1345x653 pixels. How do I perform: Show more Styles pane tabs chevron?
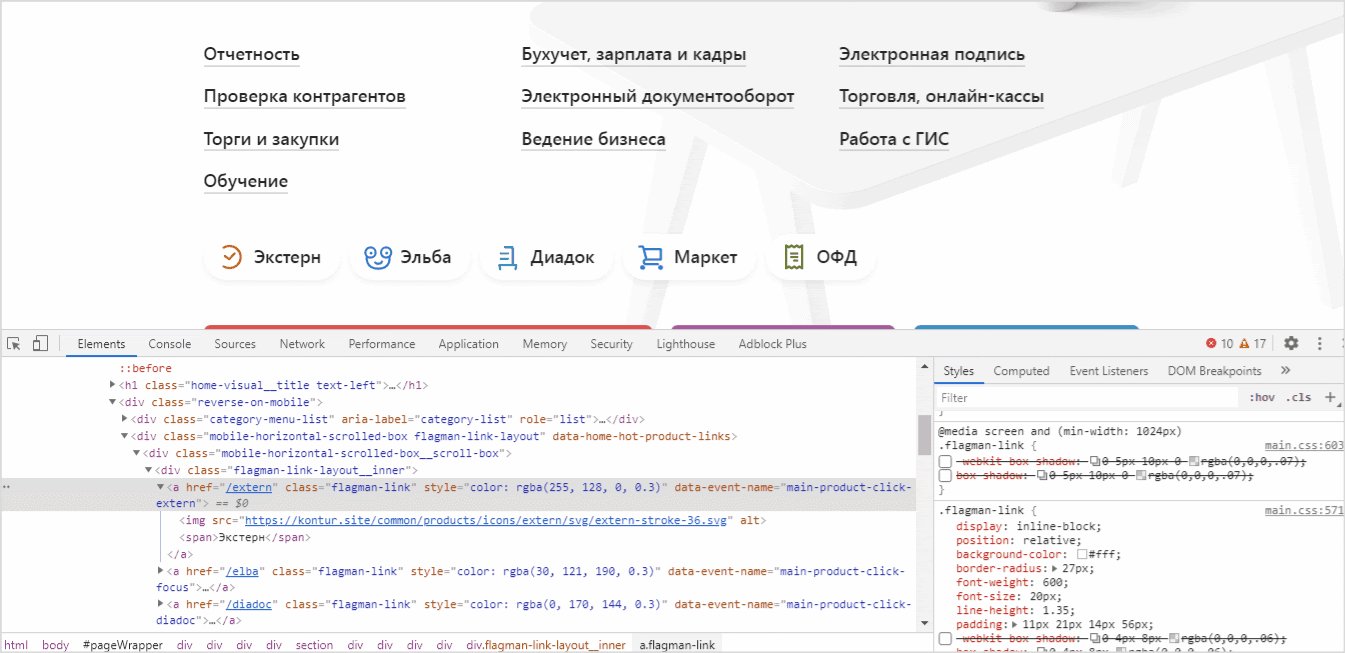click(1285, 370)
